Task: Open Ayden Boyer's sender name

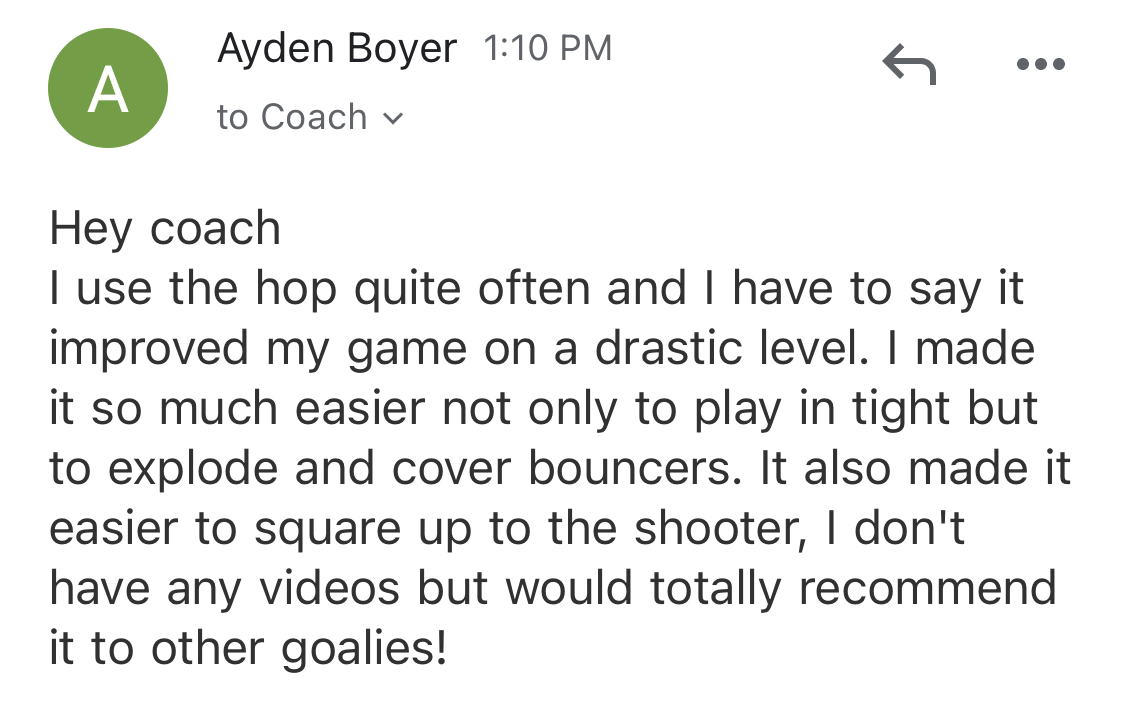Action: tap(337, 49)
